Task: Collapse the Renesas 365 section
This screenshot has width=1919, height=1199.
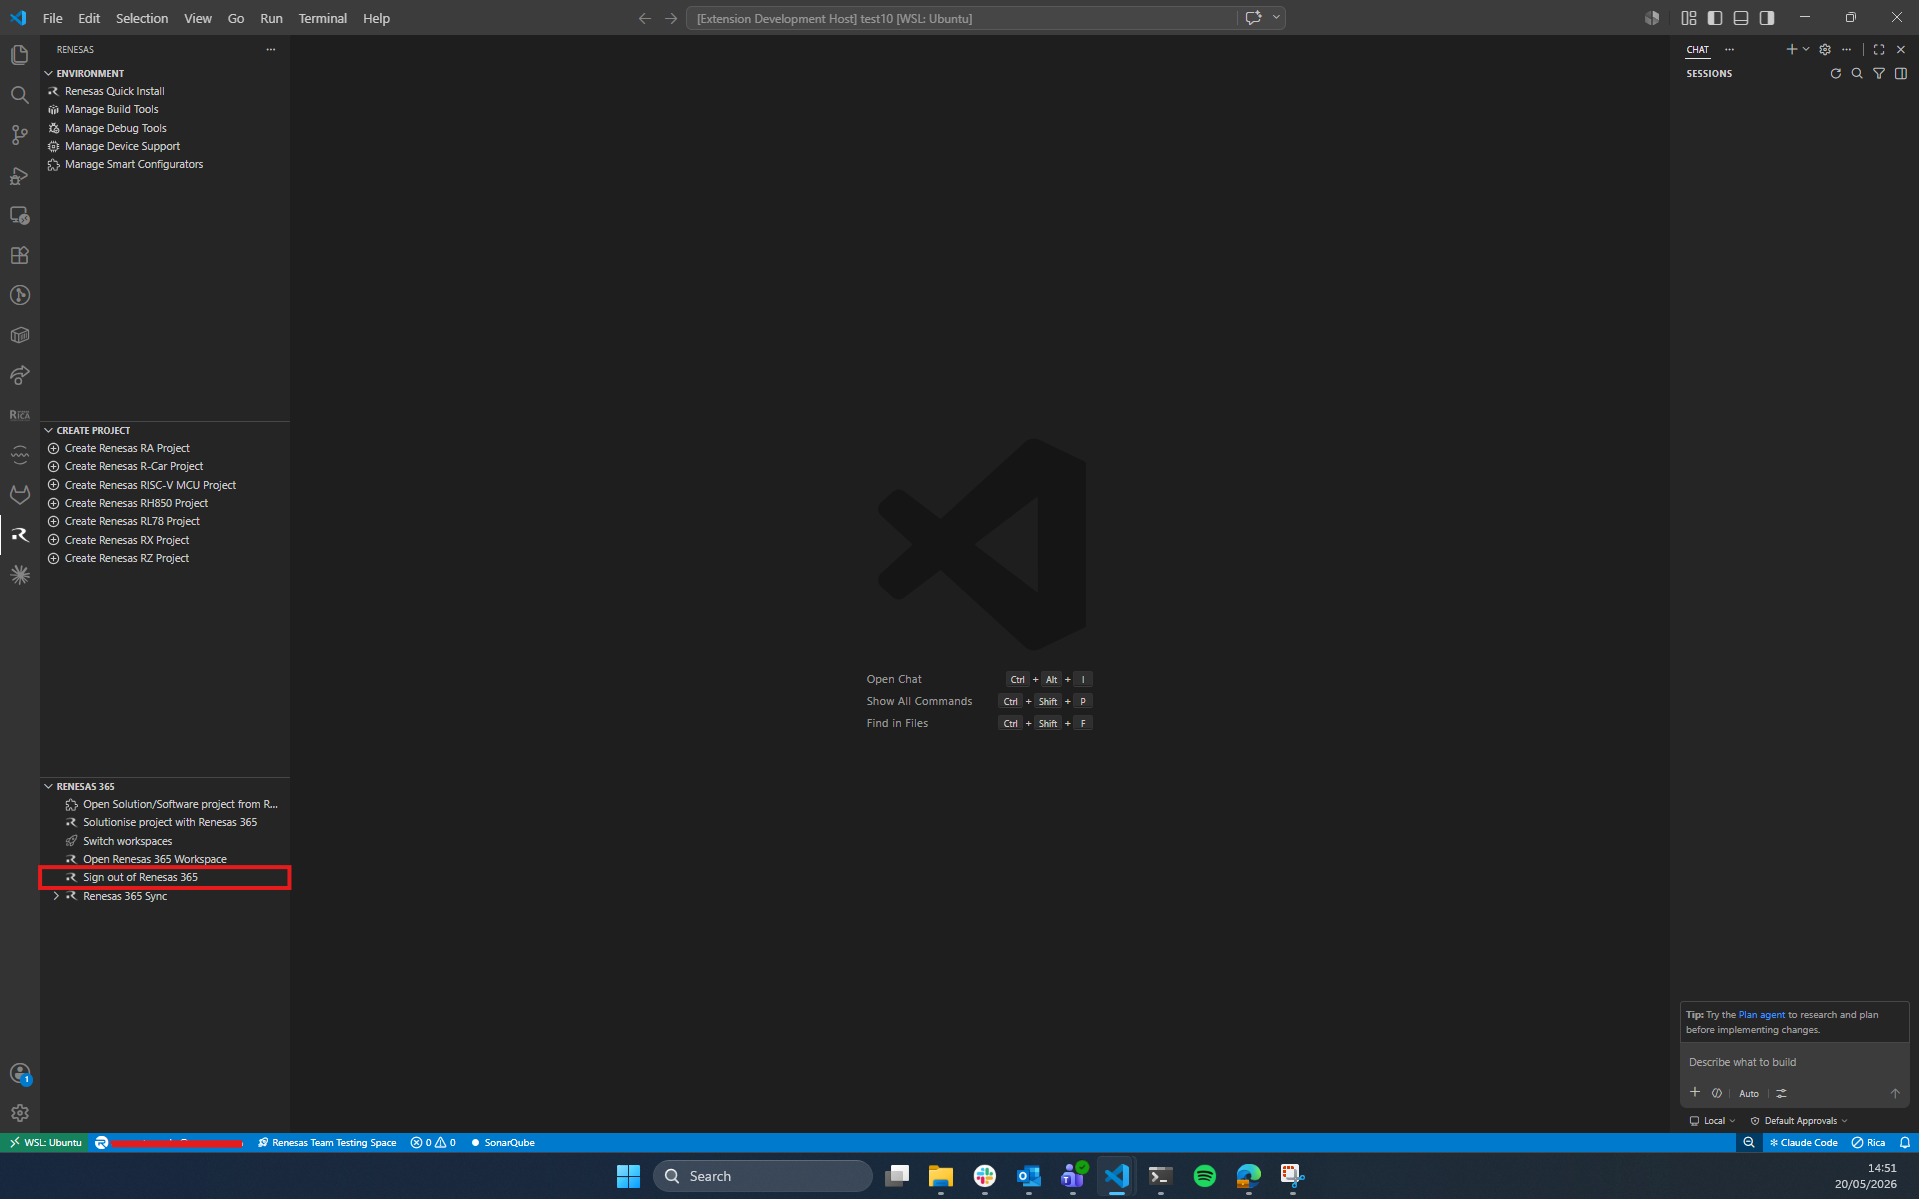Action: coord(48,786)
